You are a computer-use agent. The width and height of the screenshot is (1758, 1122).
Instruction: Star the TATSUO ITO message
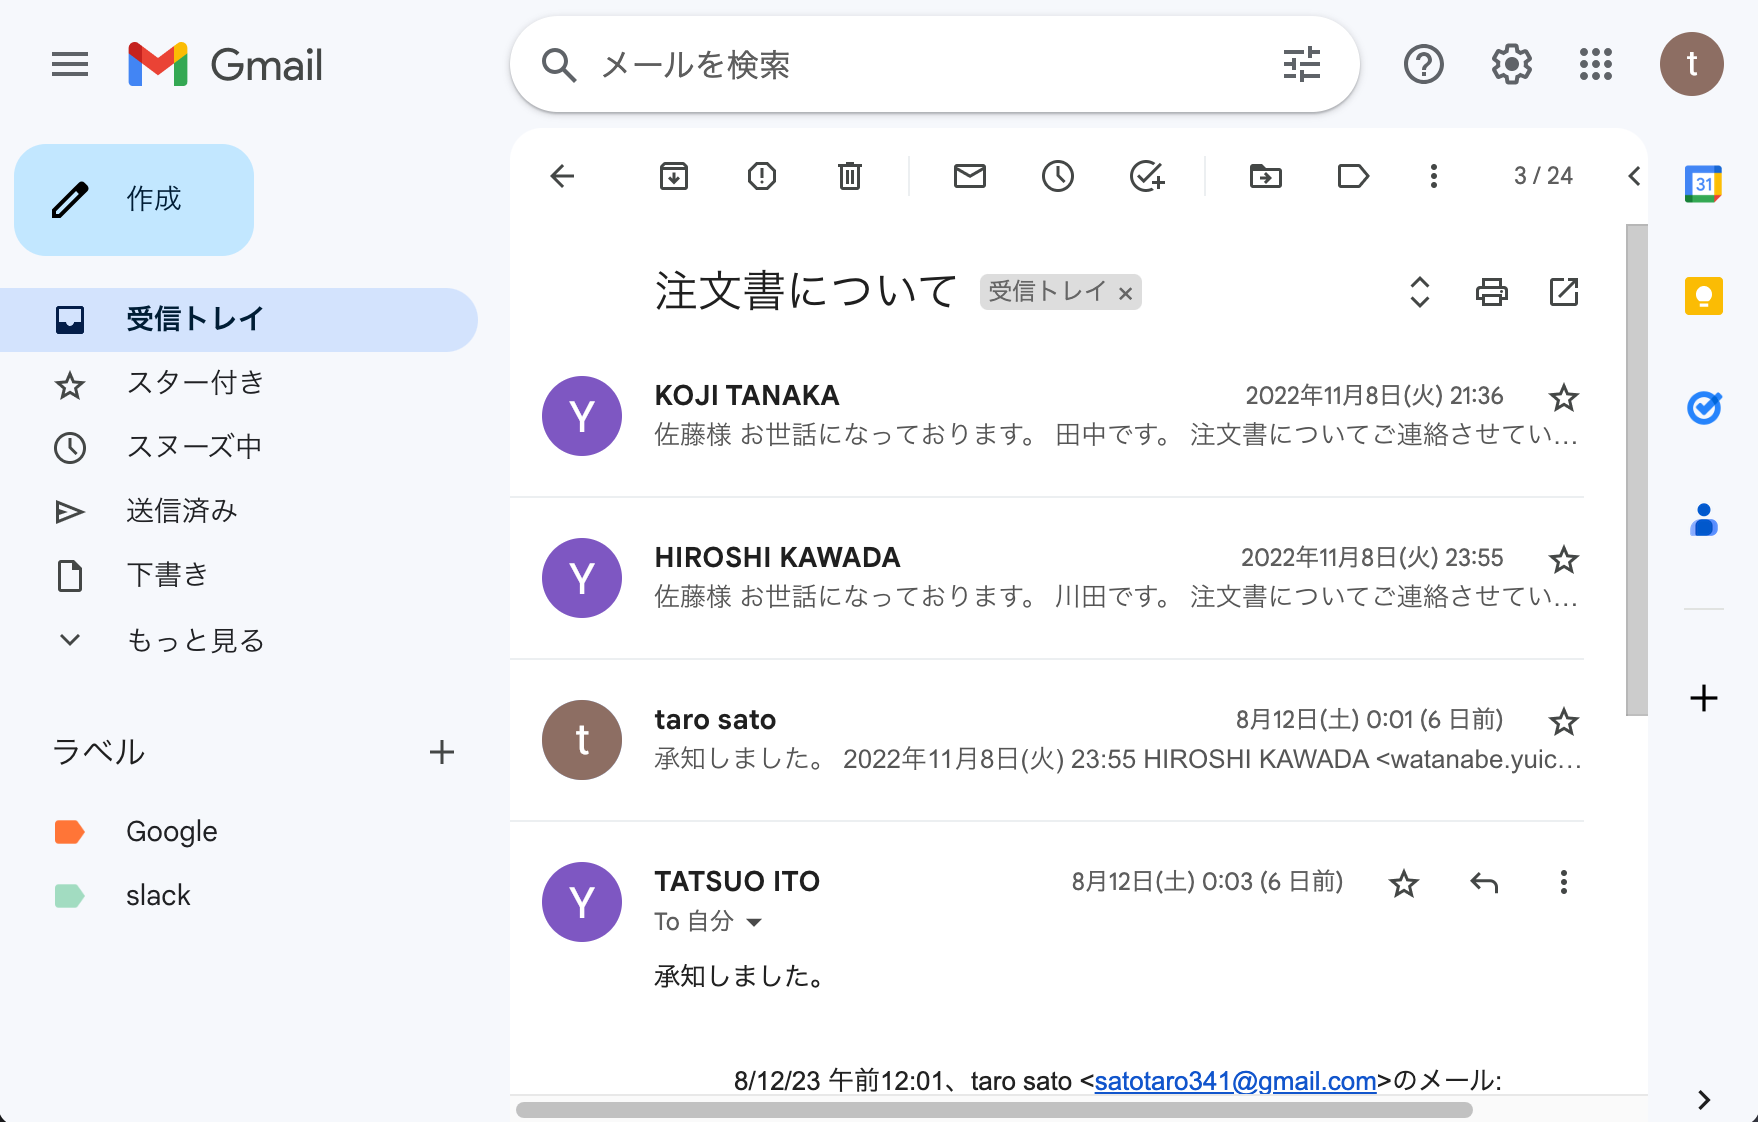click(x=1404, y=884)
